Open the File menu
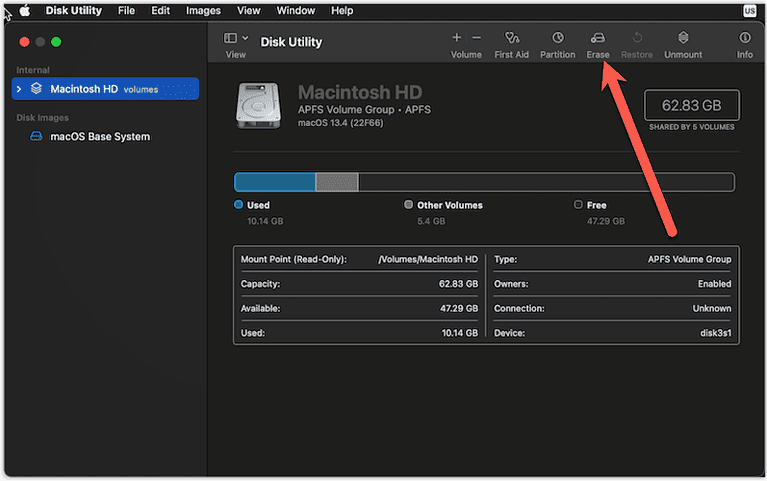Viewport: 767px width, 481px height. tap(126, 10)
